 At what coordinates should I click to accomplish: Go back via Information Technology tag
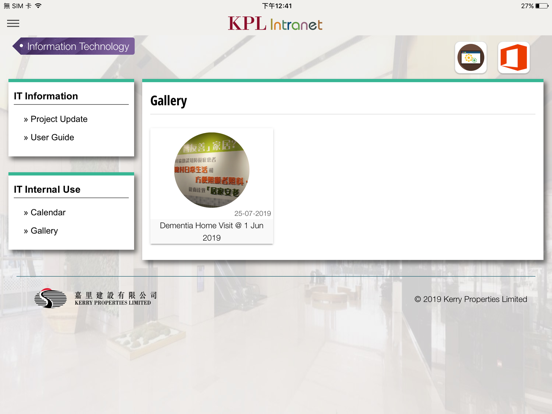click(74, 46)
